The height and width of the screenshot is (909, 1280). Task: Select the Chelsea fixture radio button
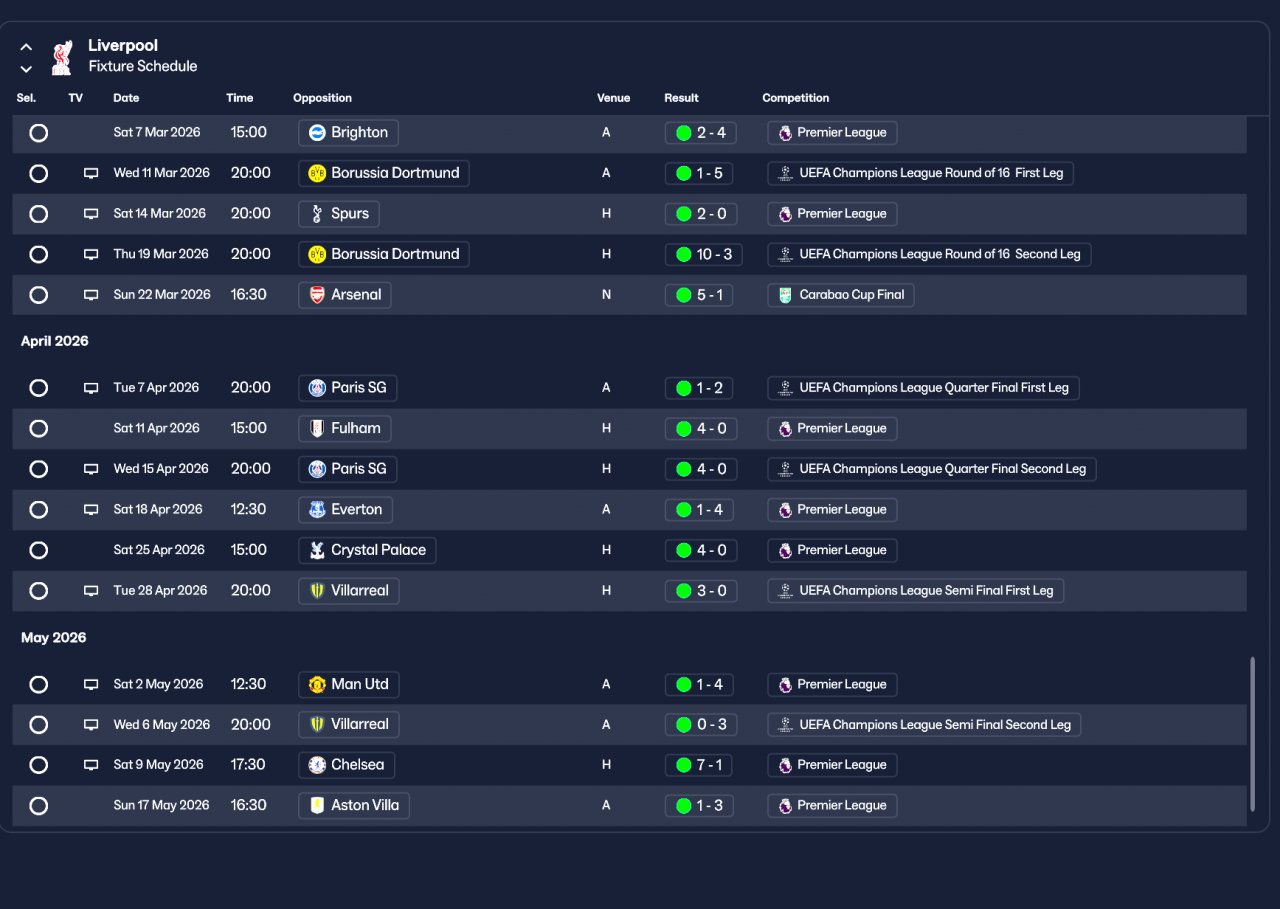coord(38,765)
